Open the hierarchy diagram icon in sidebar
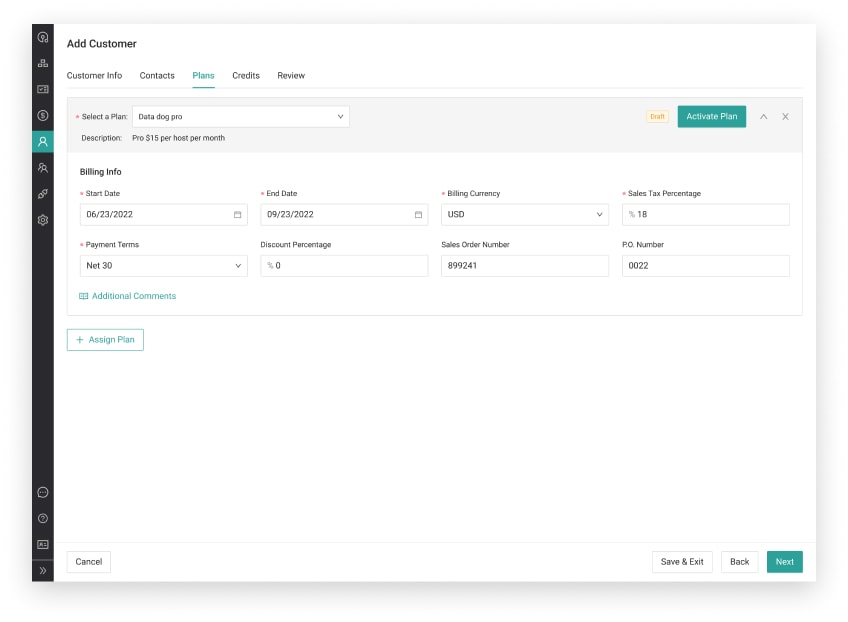 click(x=42, y=63)
